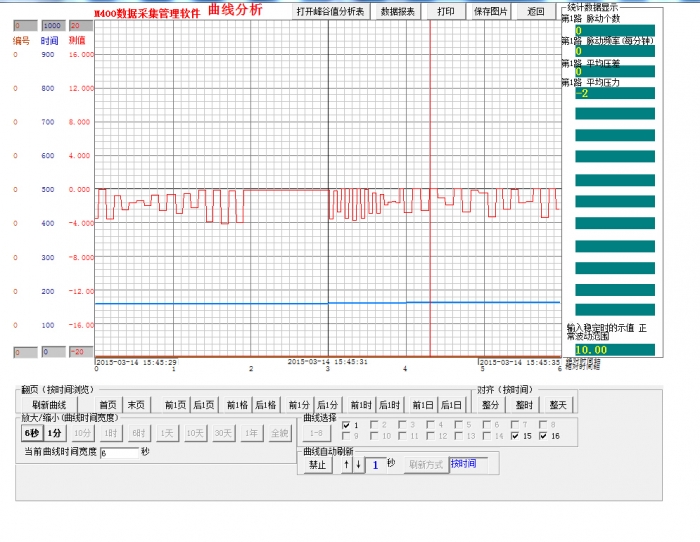Click the up arrow refresh interval button
Viewport: 700px width, 542px height.
[347, 465]
